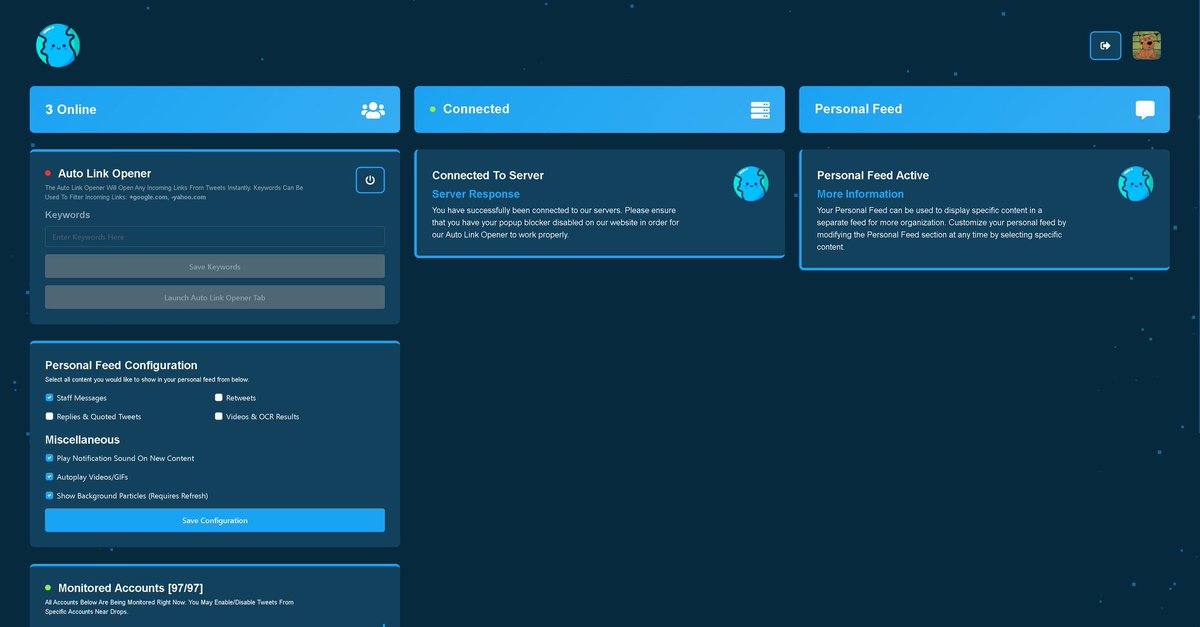Screen dimensions: 1200x627
Task: Click the Connected To Server title
Action: pyautogui.click(x=488, y=175)
